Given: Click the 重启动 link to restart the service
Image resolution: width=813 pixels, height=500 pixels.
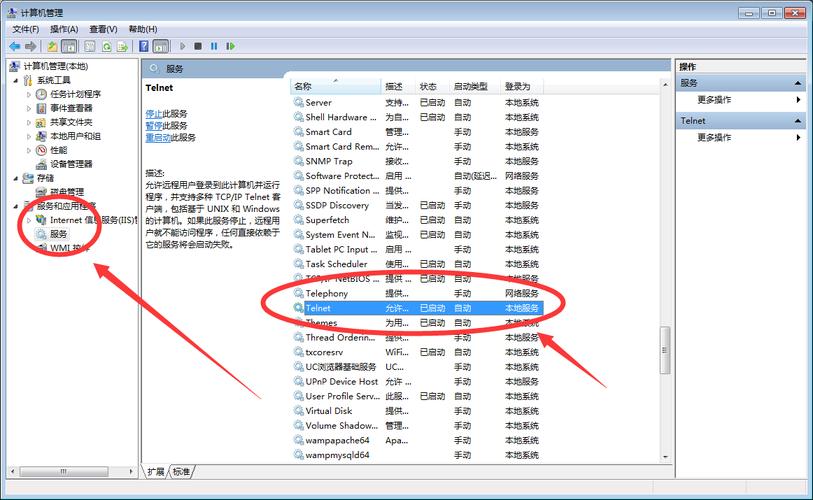Looking at the screenshot, I should point(158,137).
